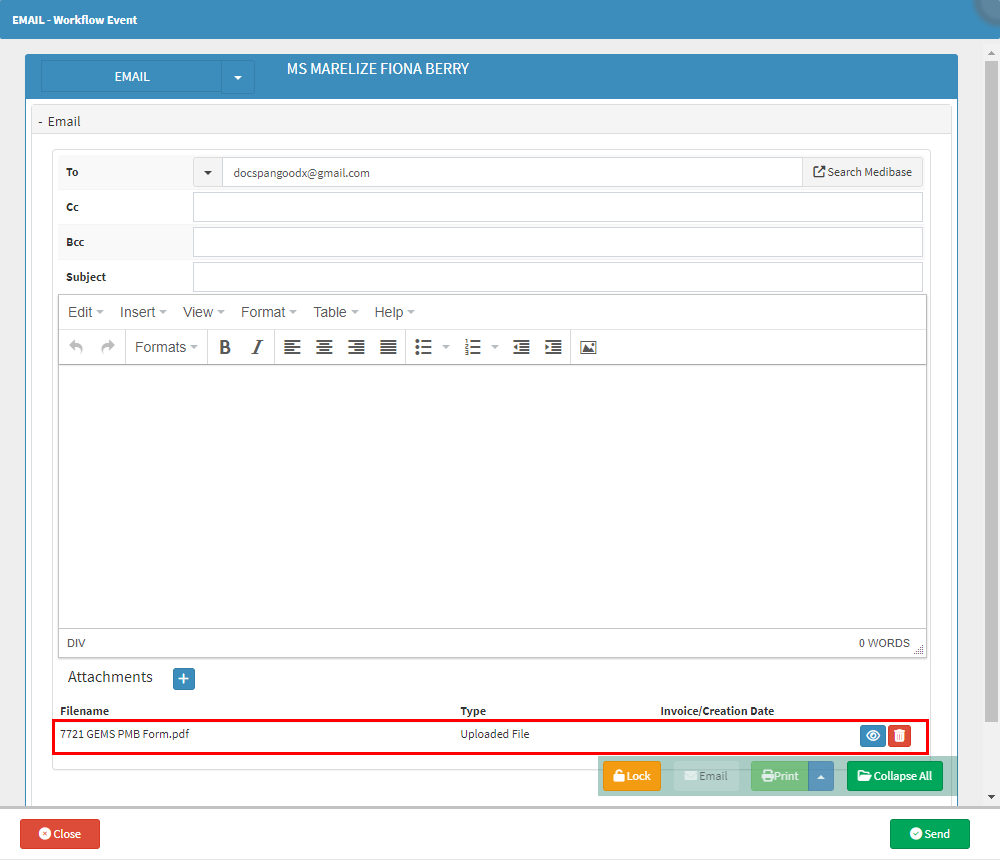
Task: Toggle bold text formatting
Action: point(225,347)
